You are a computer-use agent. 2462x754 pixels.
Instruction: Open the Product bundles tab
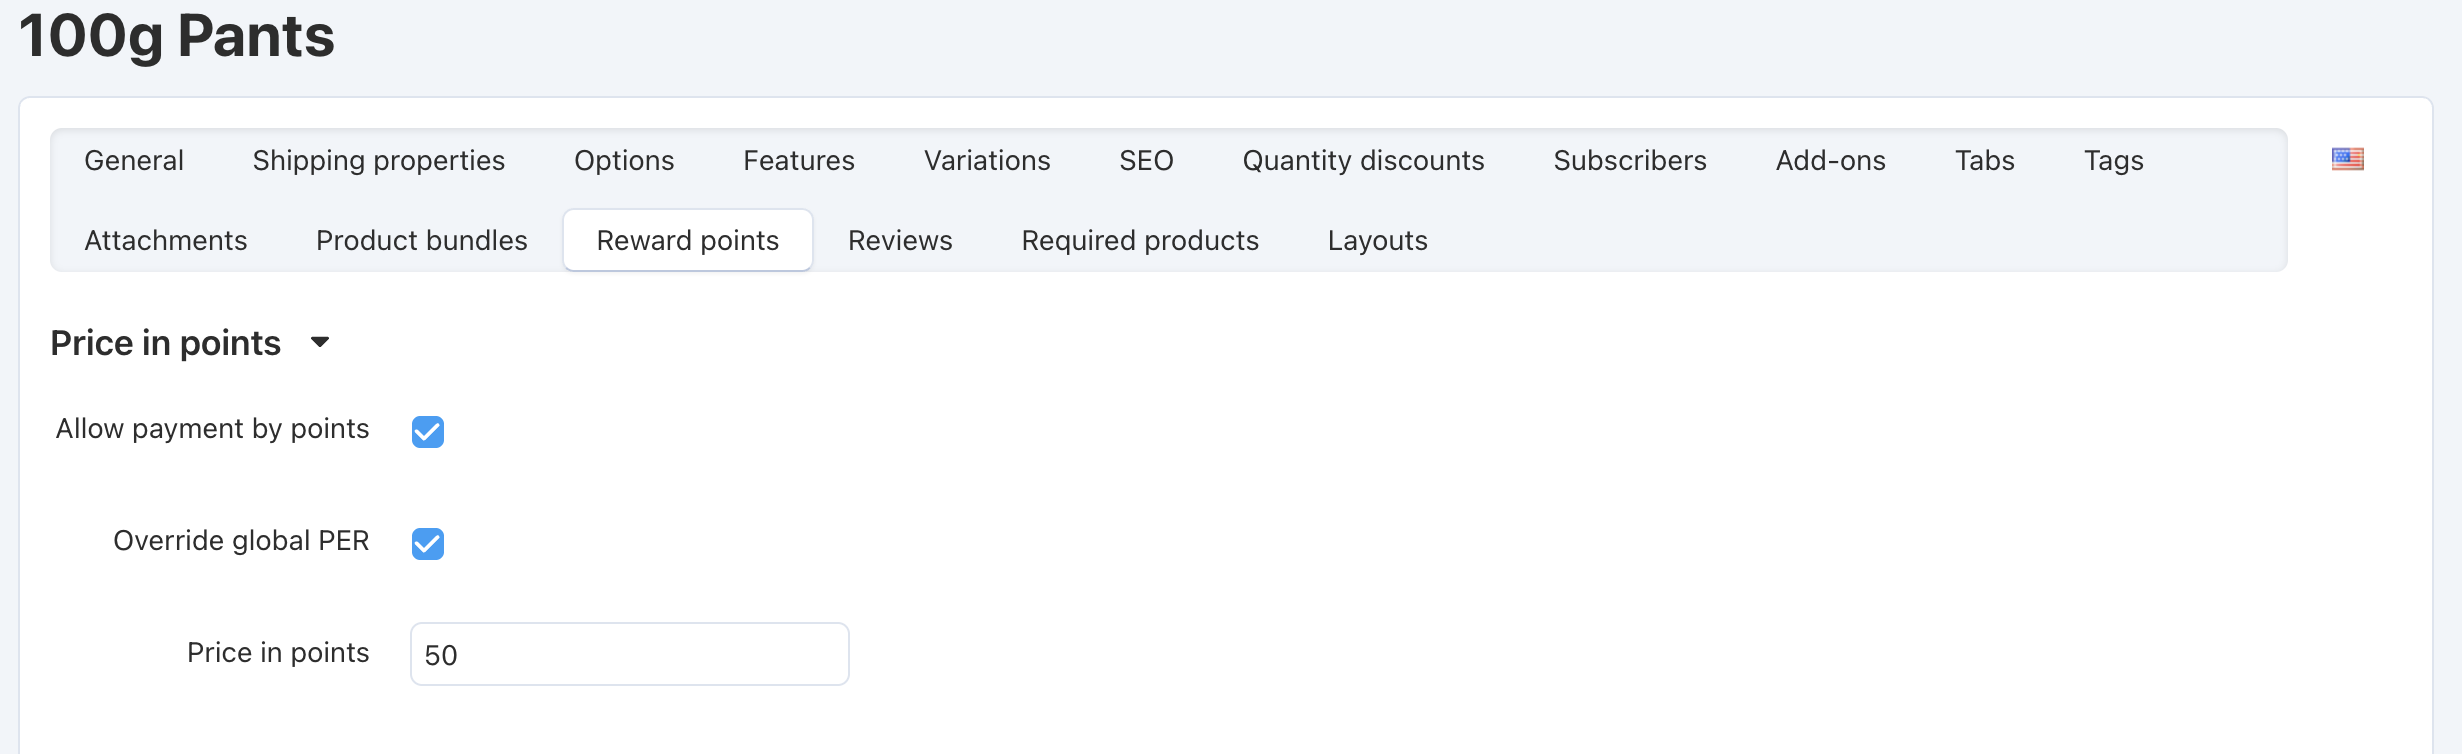[422, 240]
